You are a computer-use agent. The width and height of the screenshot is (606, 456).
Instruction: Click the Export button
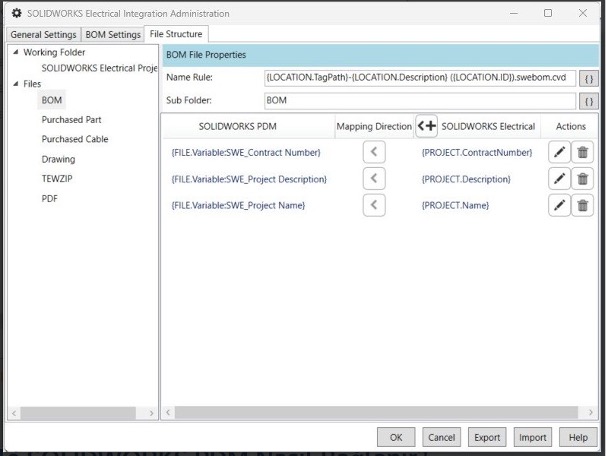(x=487, y=437)
